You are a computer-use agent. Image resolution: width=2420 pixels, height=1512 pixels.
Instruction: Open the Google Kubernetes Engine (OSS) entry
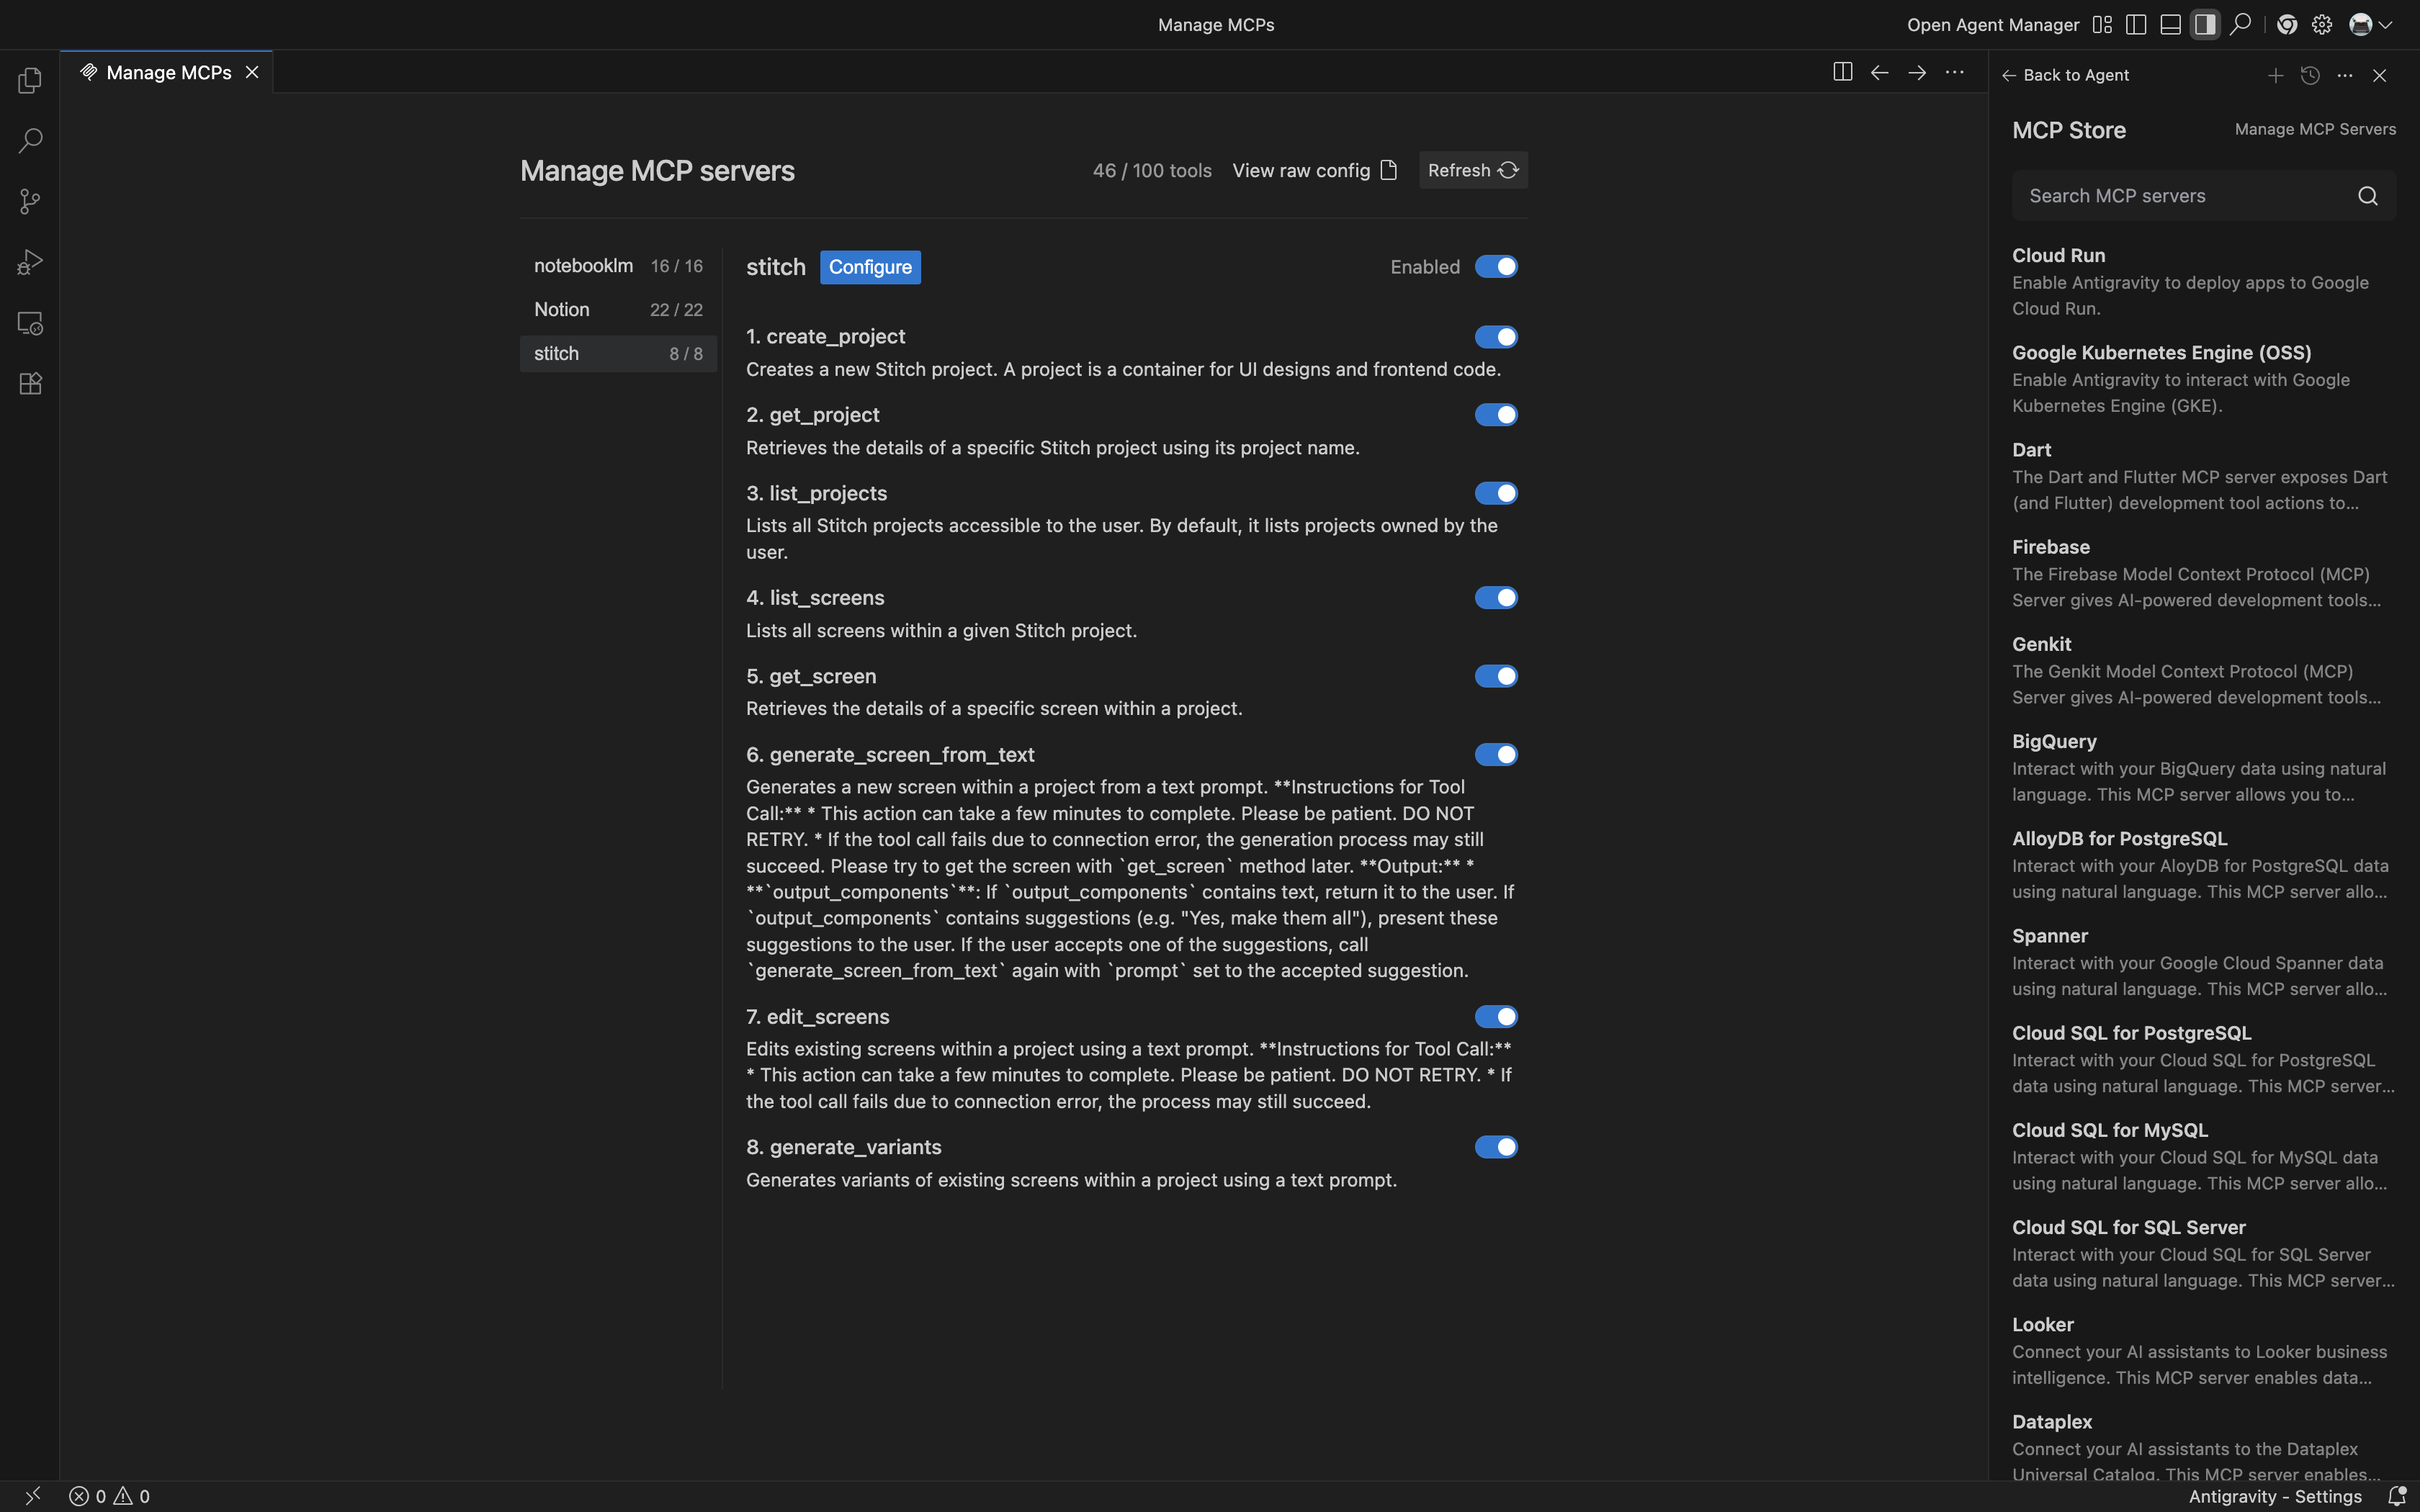(2204, 379)
